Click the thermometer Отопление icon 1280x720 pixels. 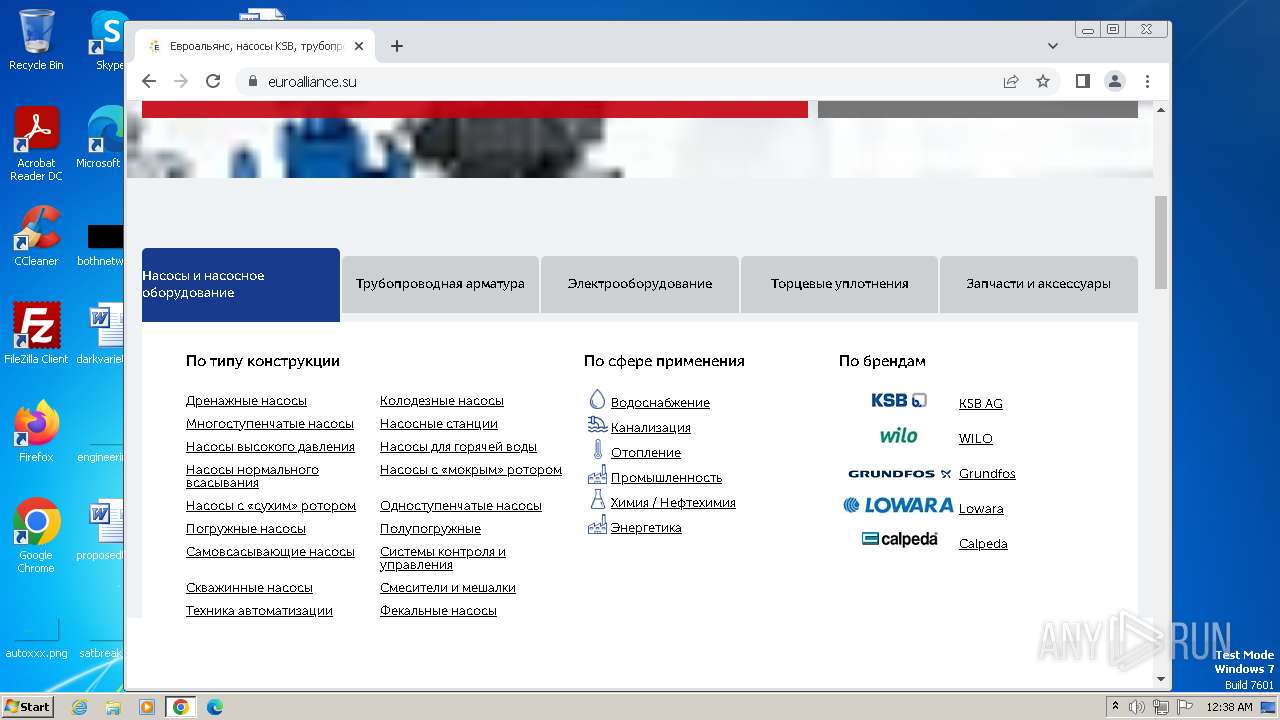tap(597, 450)
